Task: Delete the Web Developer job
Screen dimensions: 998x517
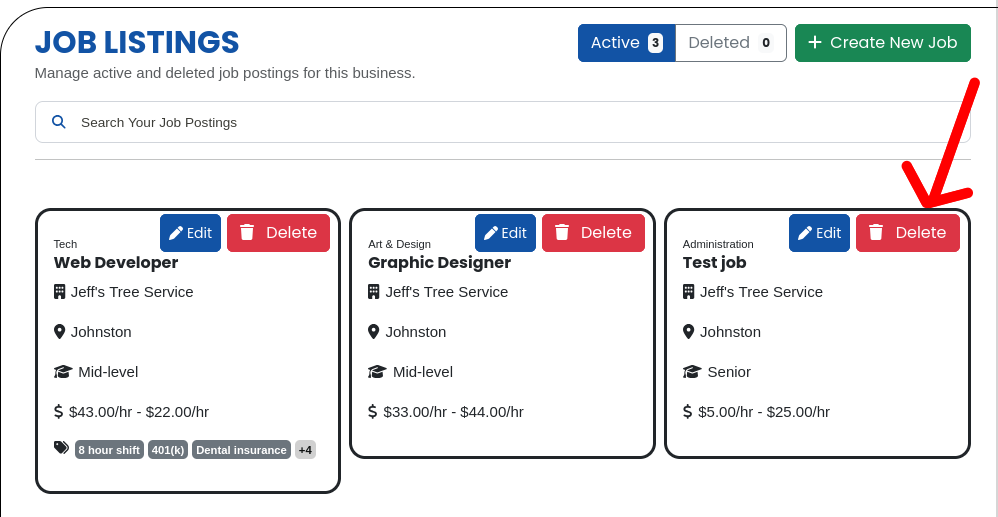Action: [278, 233]
